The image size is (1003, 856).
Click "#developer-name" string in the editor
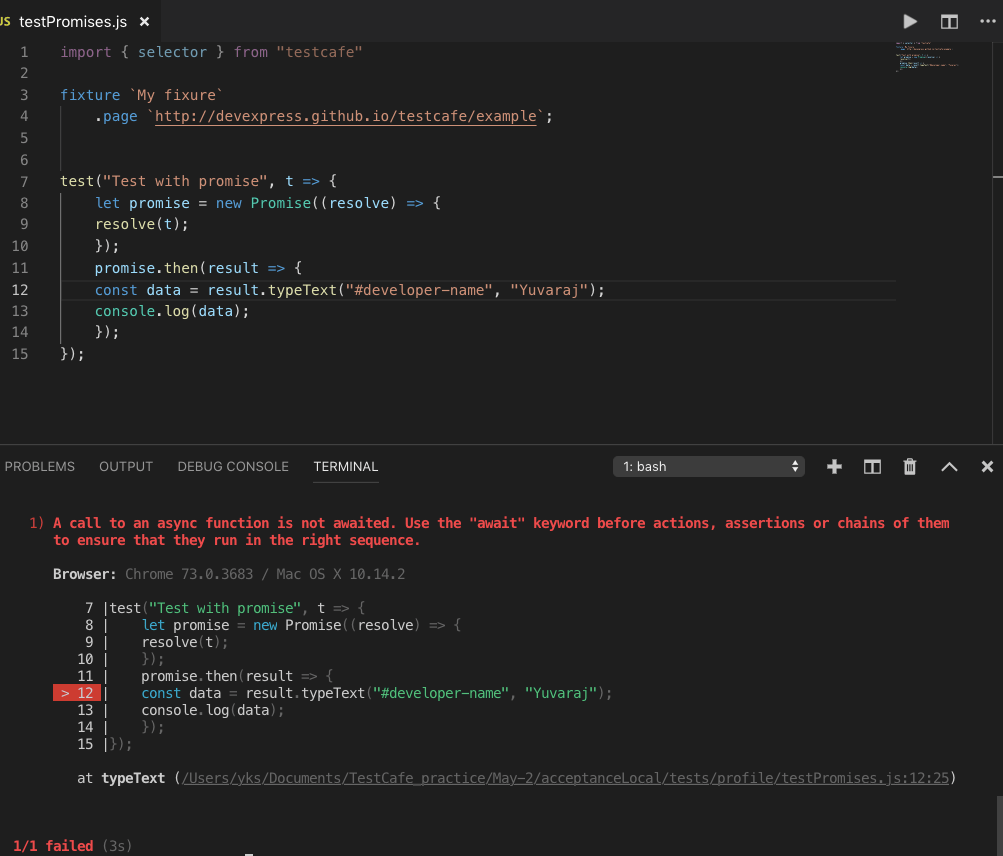[419, 290]
